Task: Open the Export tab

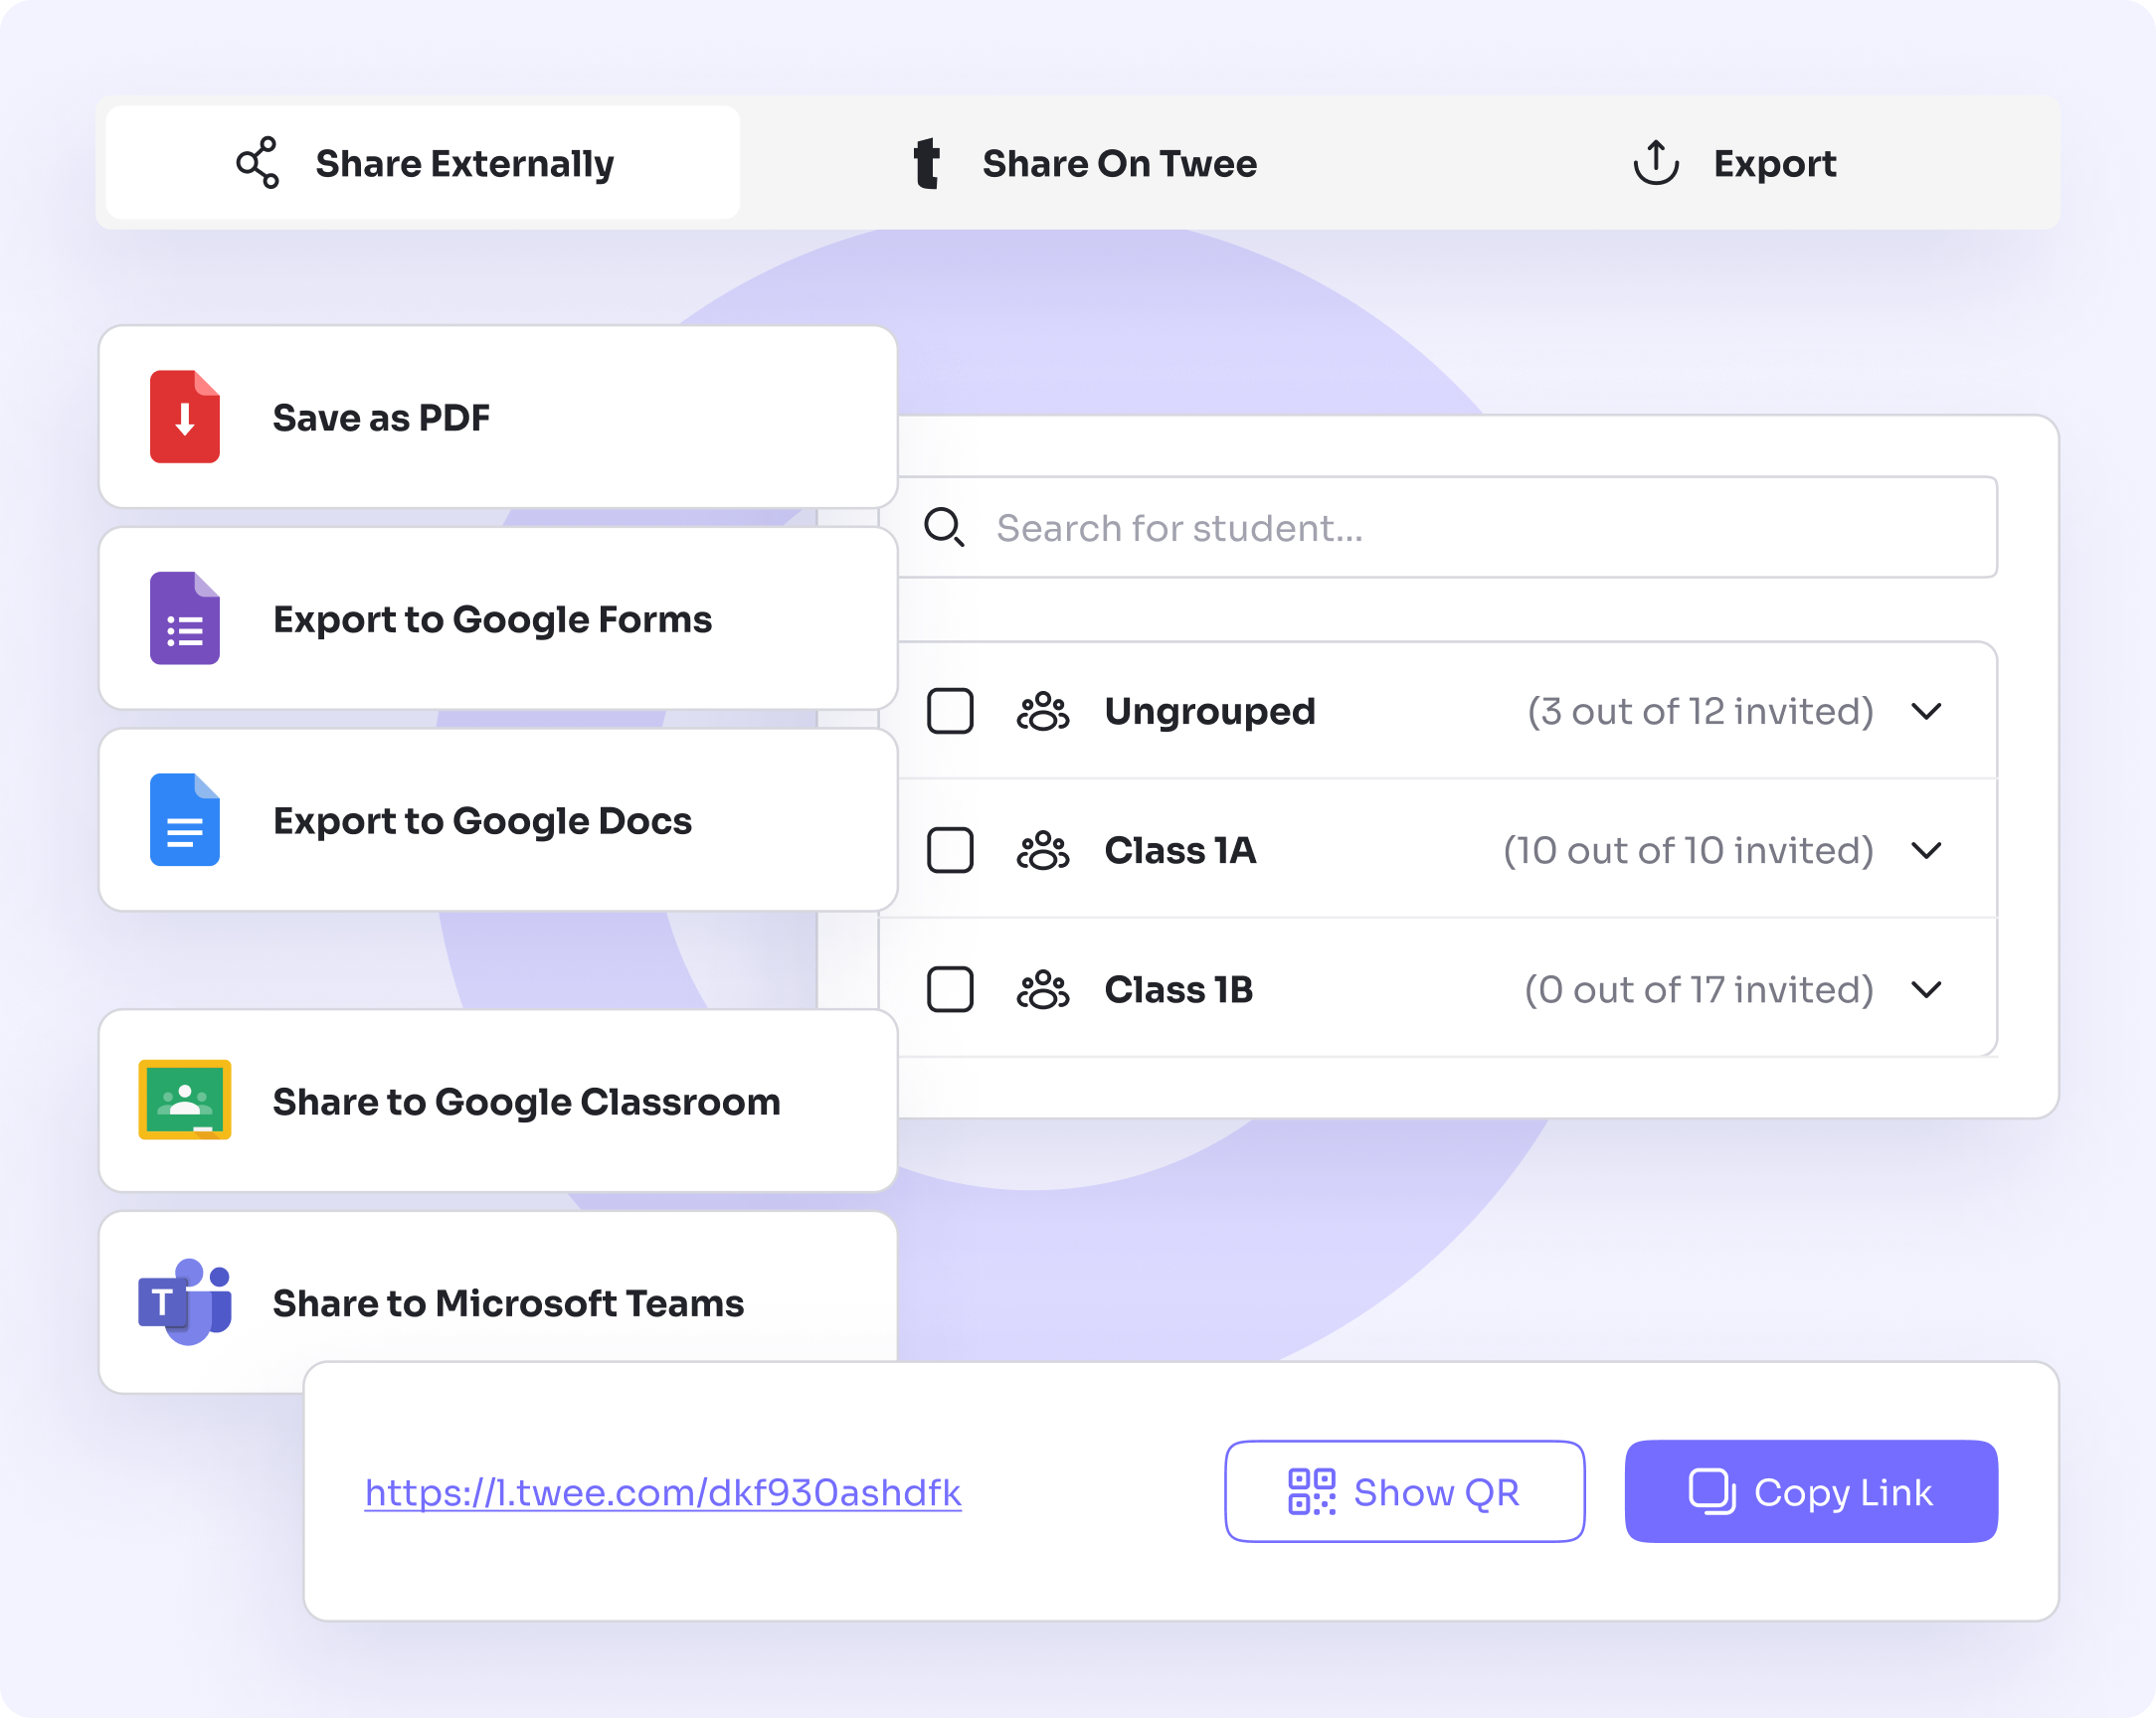Action: (1775, 163)
